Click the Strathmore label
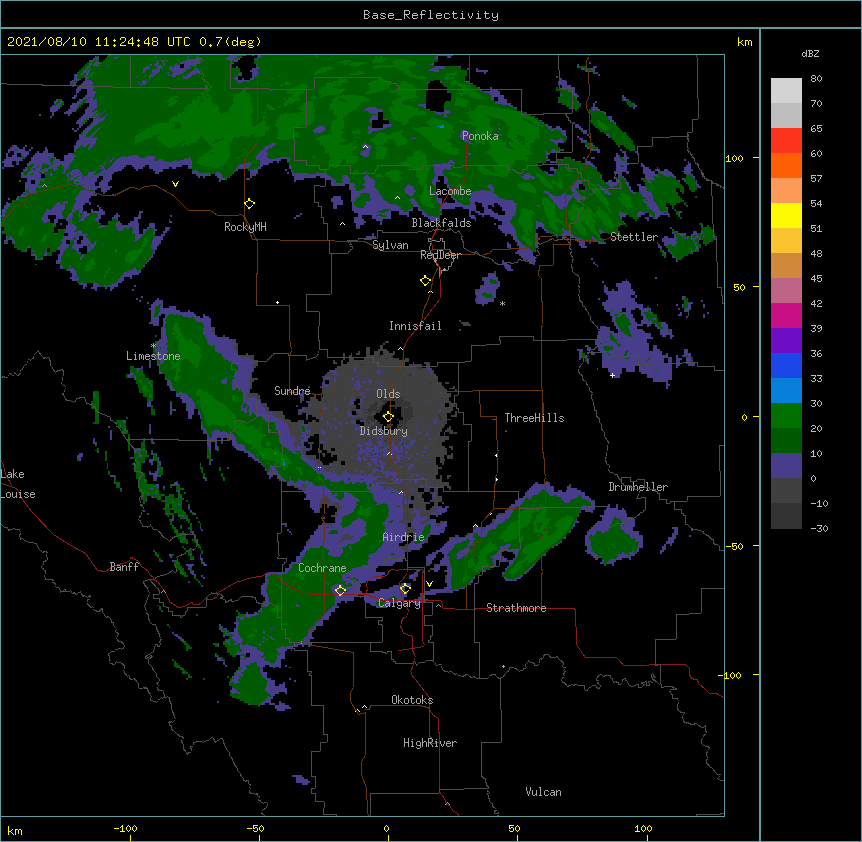 coord(516,608)
